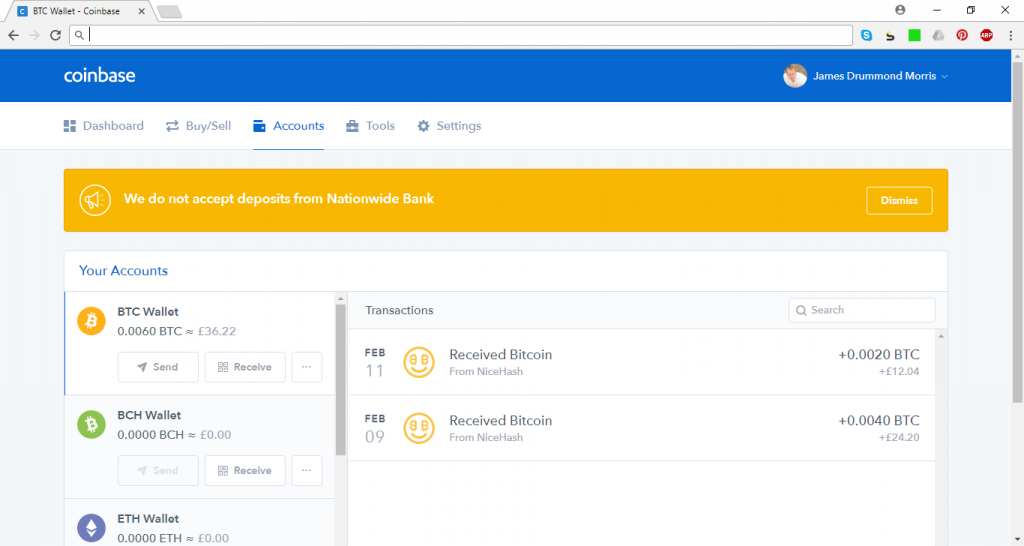The height and width of the screenshot is (546, 1024).
Task: Dismiss the Nationwide Bank notice
Action: [x=899, y=201]
